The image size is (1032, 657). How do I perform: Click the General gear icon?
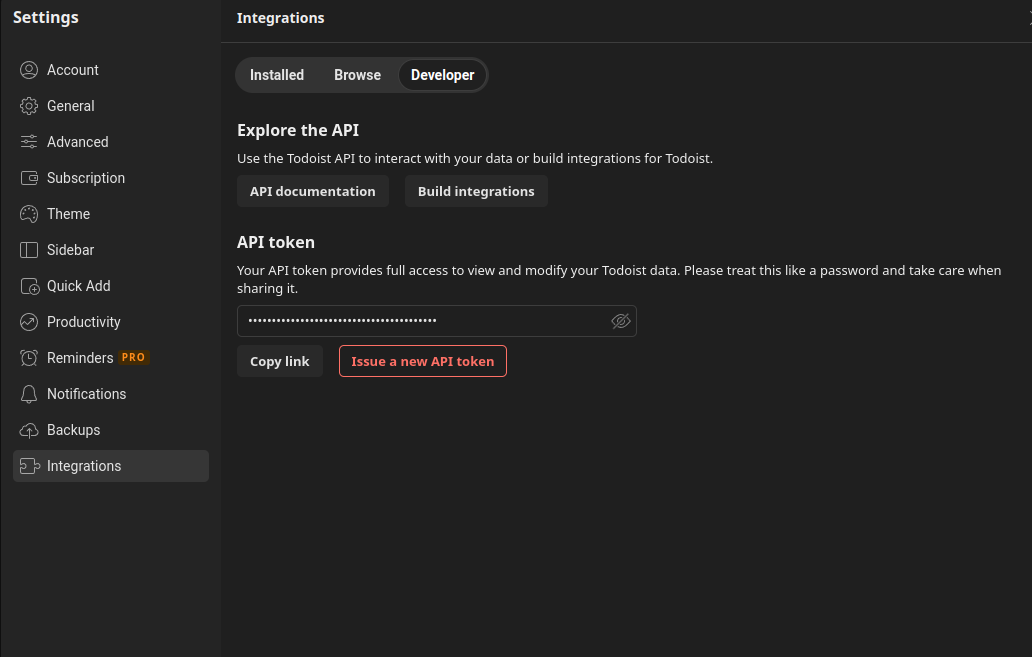(x=29, y=106)
